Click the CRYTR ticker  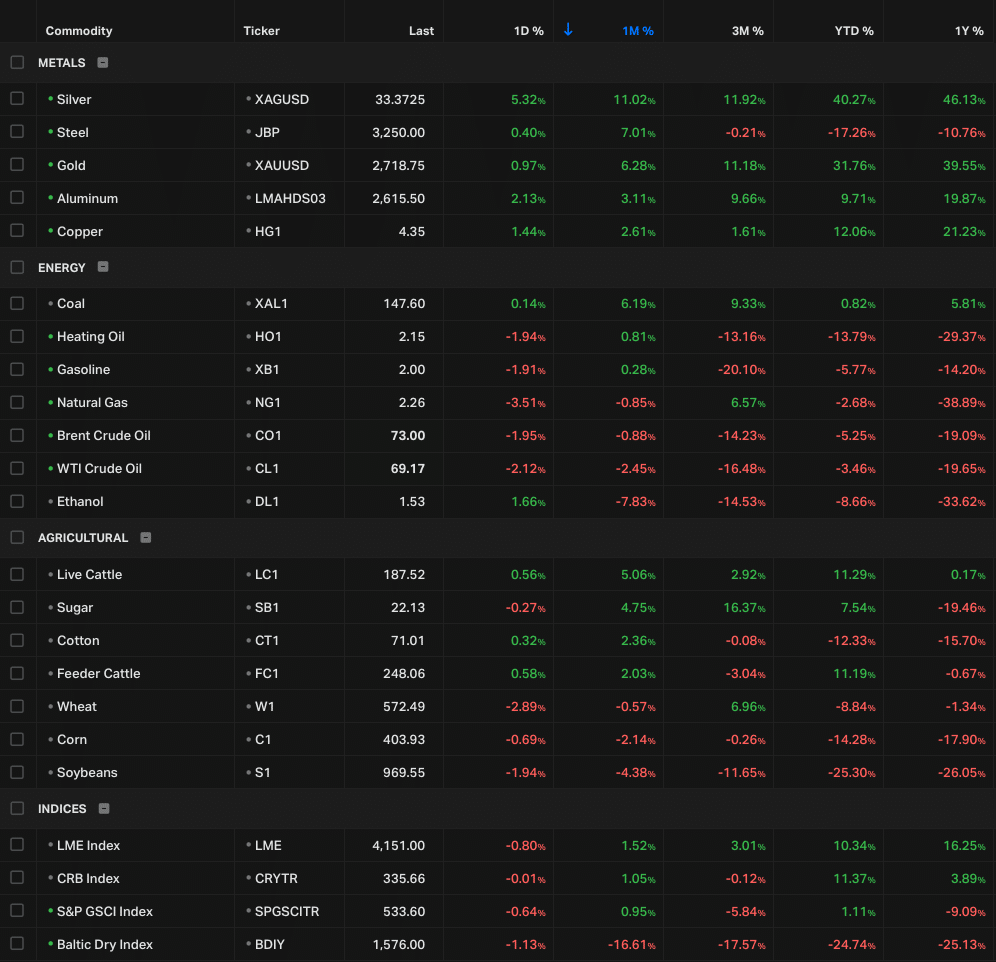coord(276,878)
